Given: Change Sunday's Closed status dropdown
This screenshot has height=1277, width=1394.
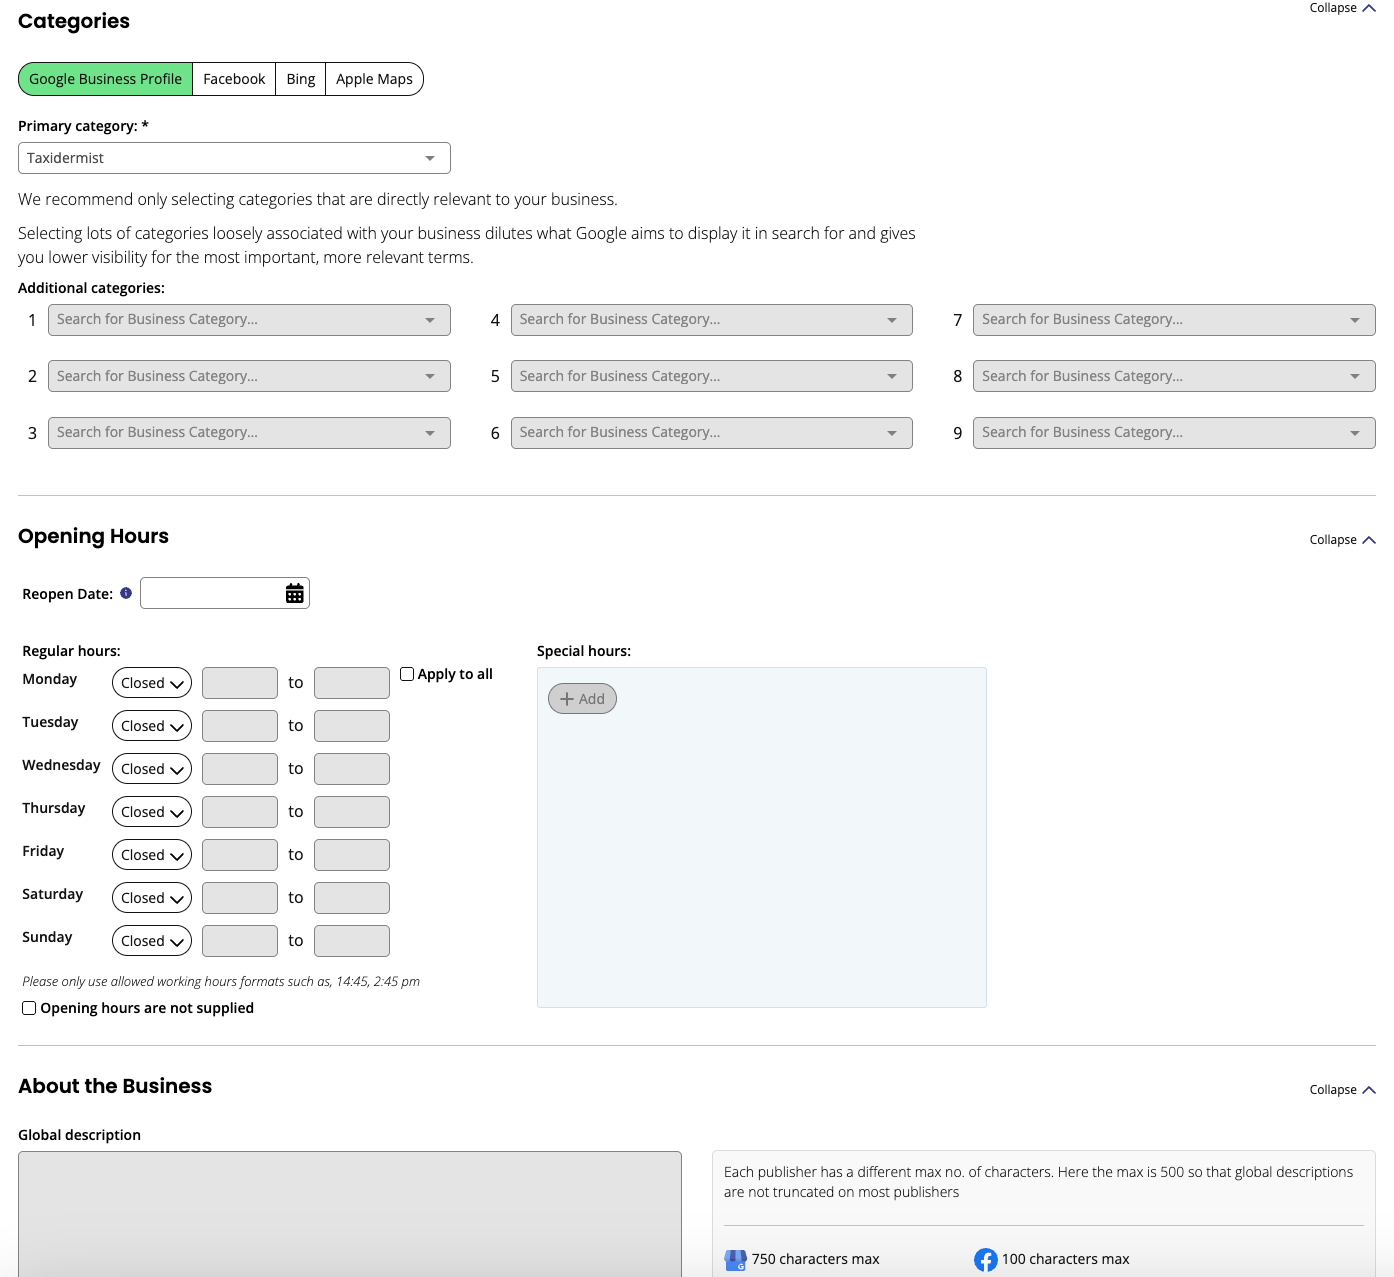Looking at the screenshot, I should (x=152, y=941).
